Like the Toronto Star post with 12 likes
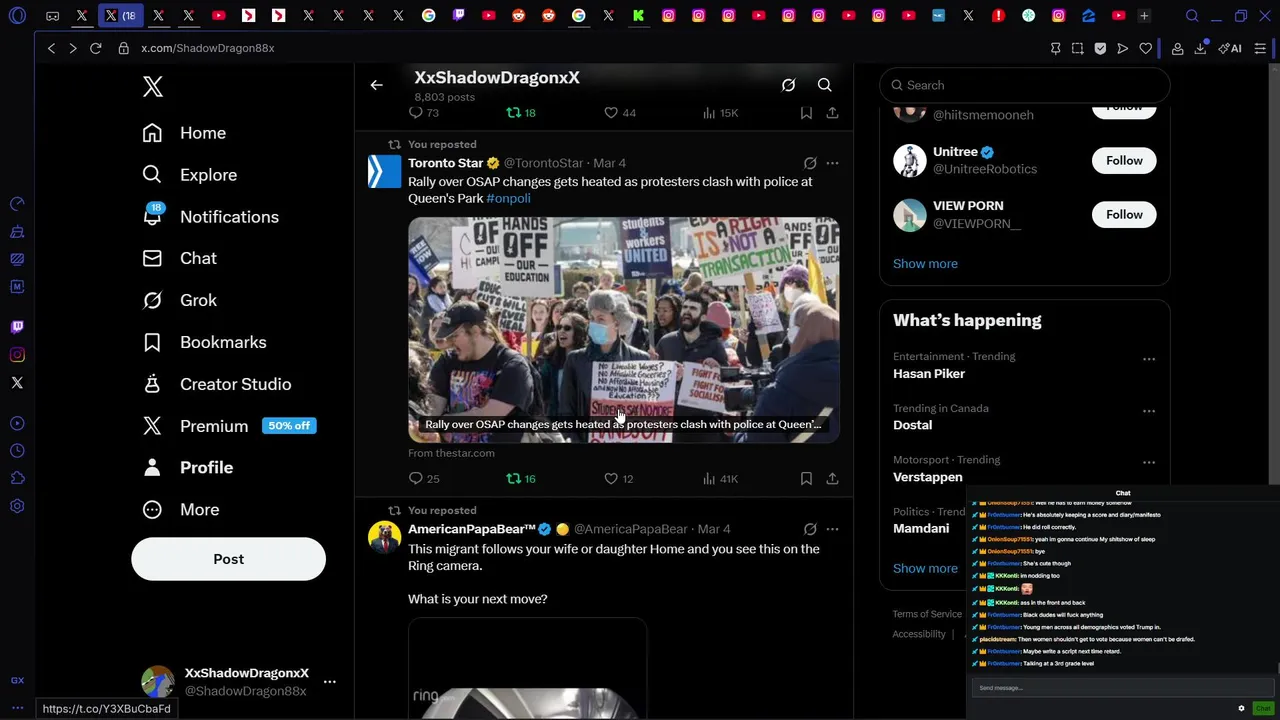This screenshot has height=720, width=1280. click(x=619, y=479)
